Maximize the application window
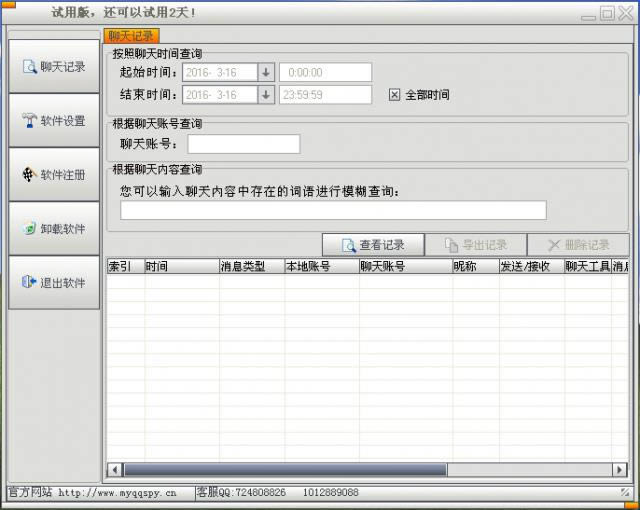The image size is (640, 510). point(607,13)
